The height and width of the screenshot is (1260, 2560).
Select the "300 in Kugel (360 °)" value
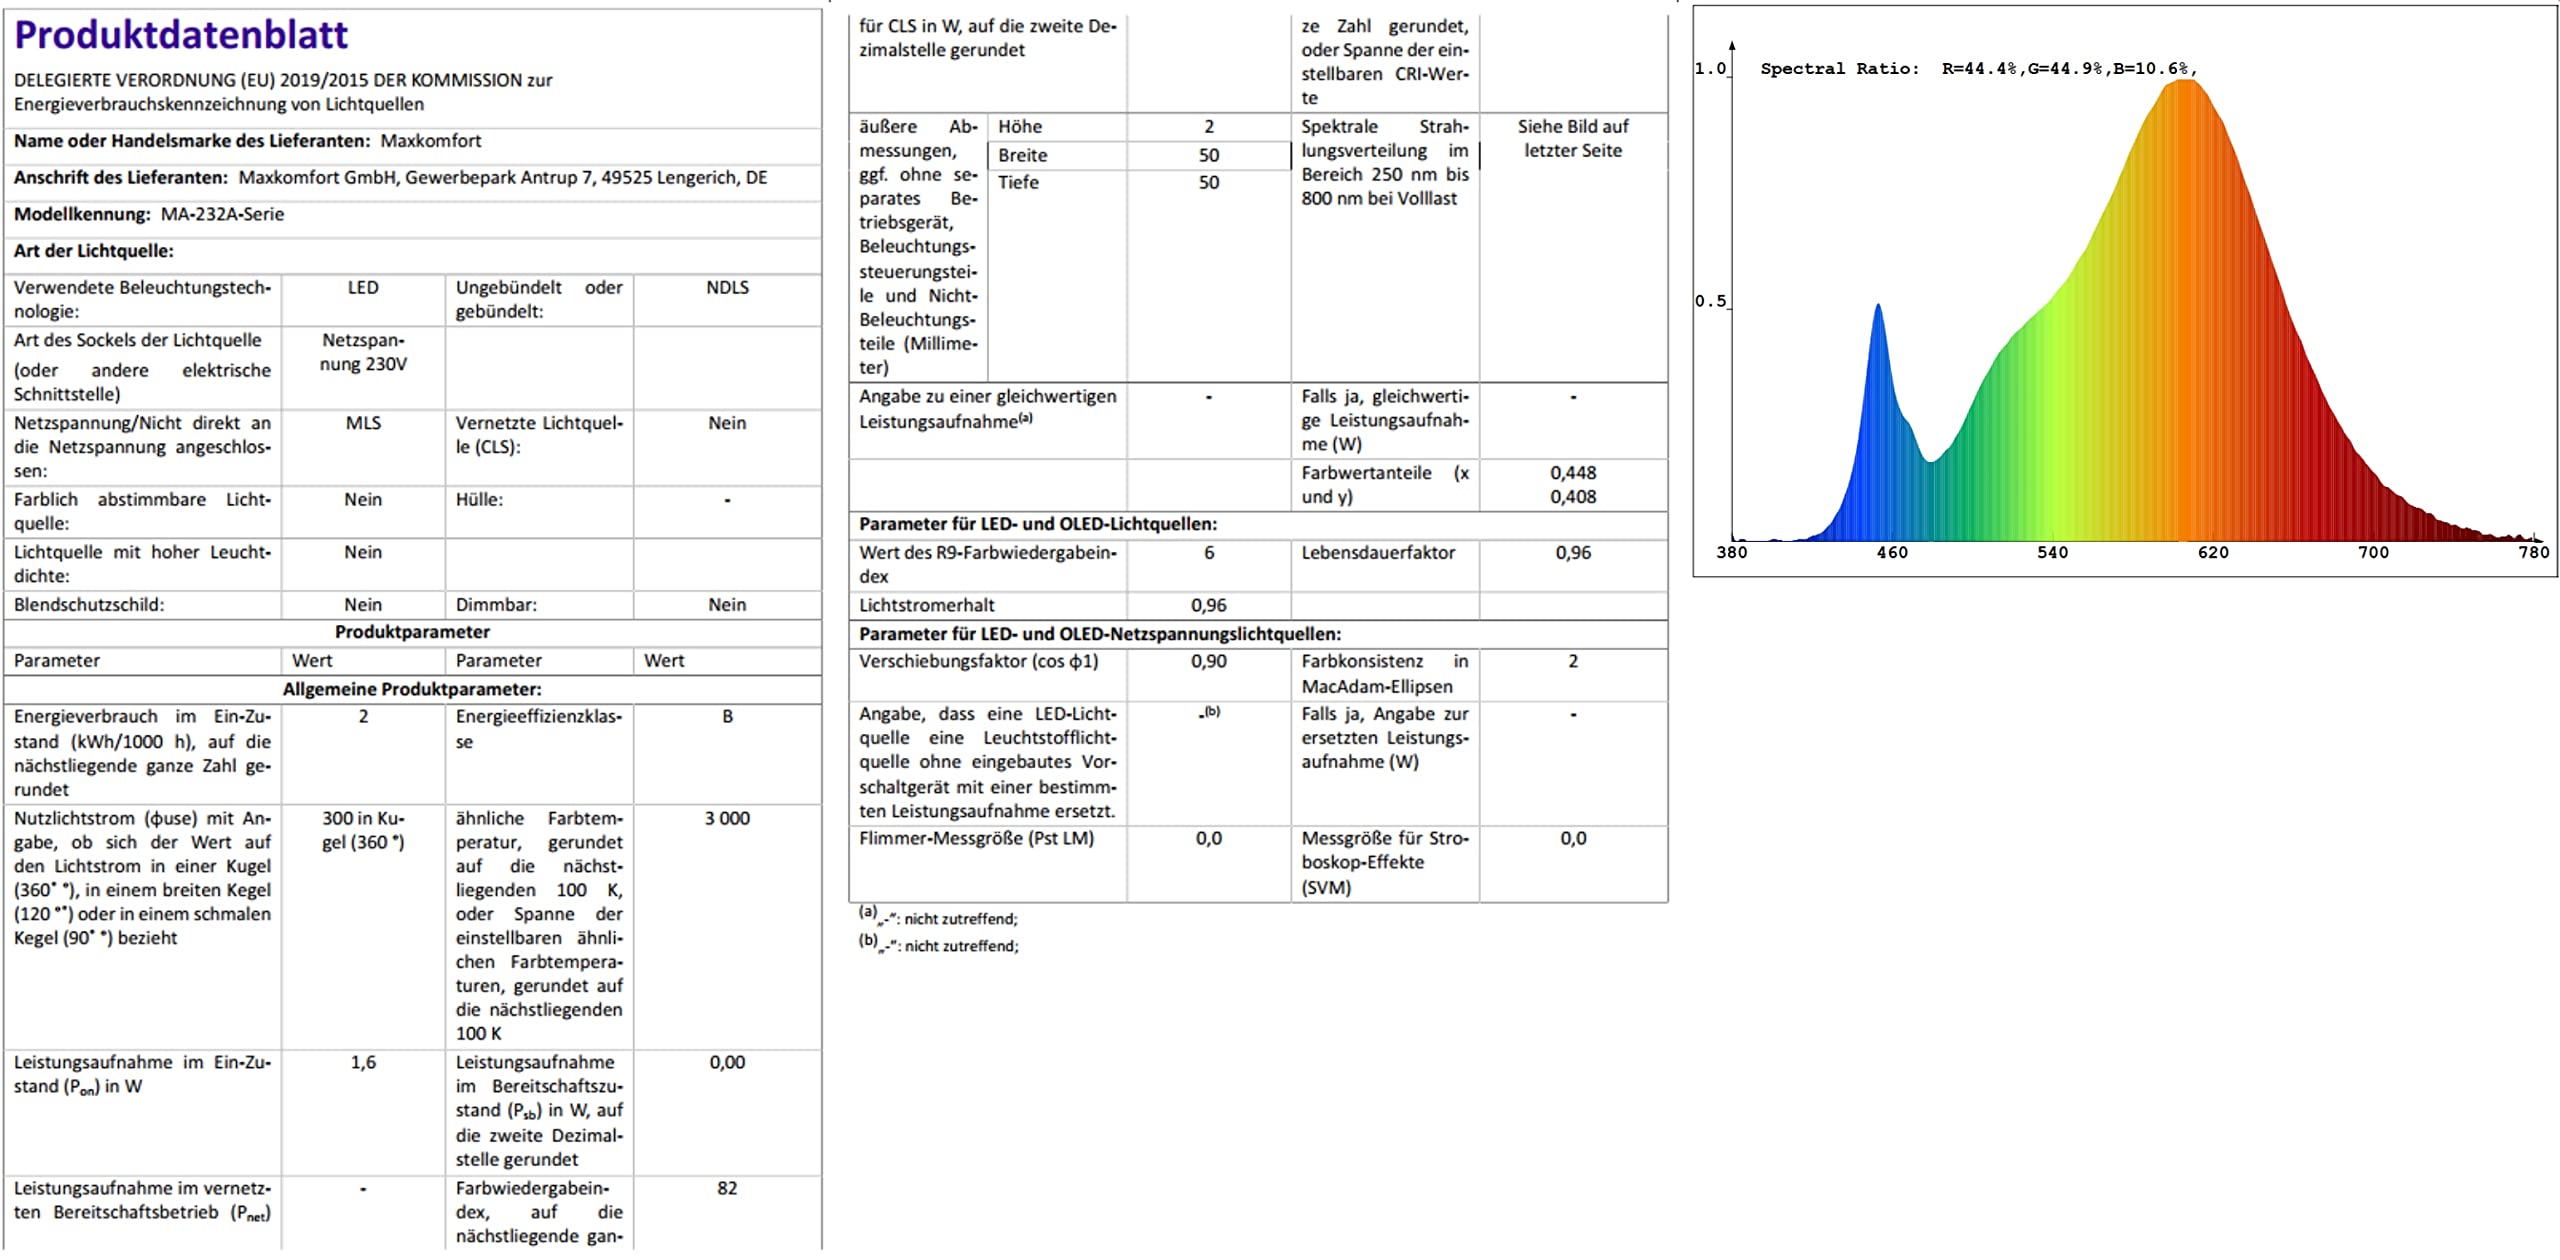click(x=363, y=830)
